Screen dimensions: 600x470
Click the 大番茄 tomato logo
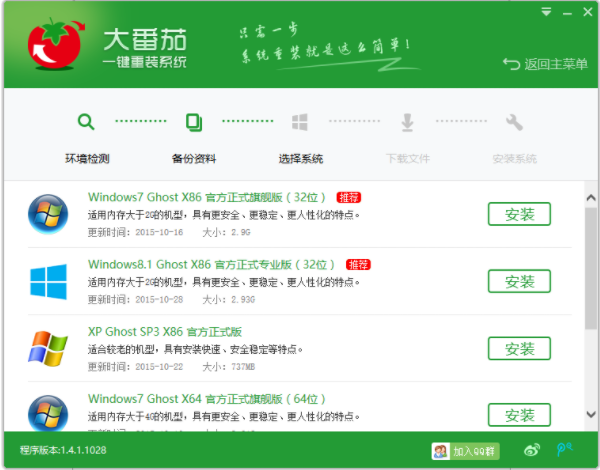click(x=52, y=47)
